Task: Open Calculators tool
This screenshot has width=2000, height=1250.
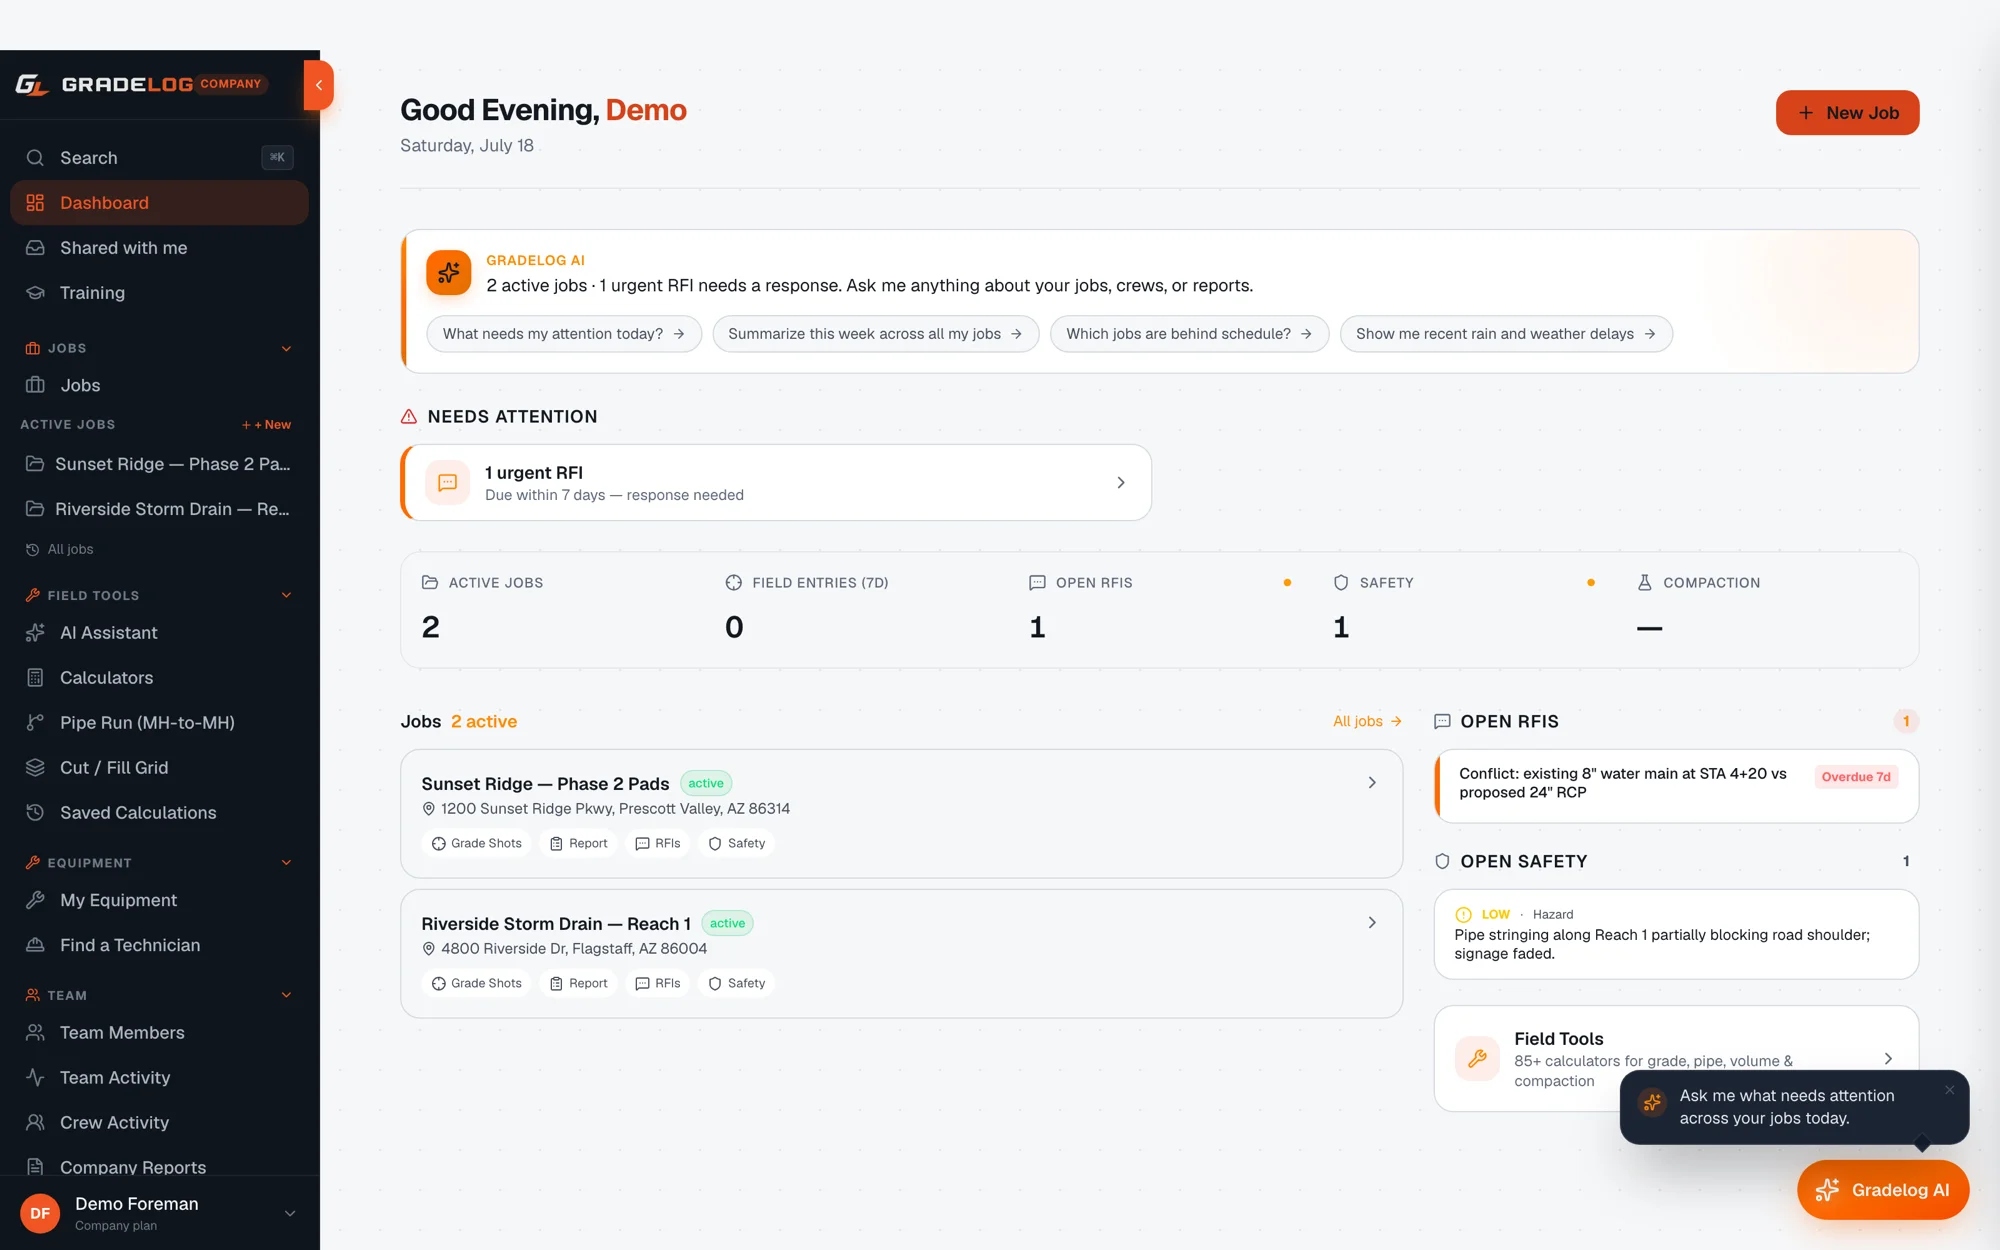Action: (160, 678)
